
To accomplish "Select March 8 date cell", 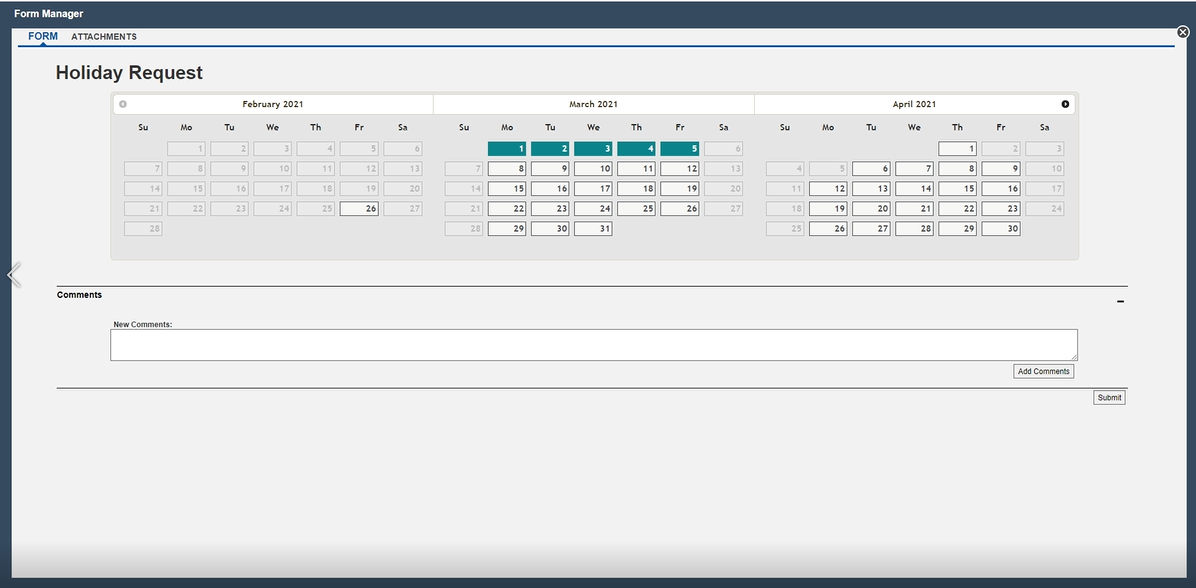I will (506, 169).
